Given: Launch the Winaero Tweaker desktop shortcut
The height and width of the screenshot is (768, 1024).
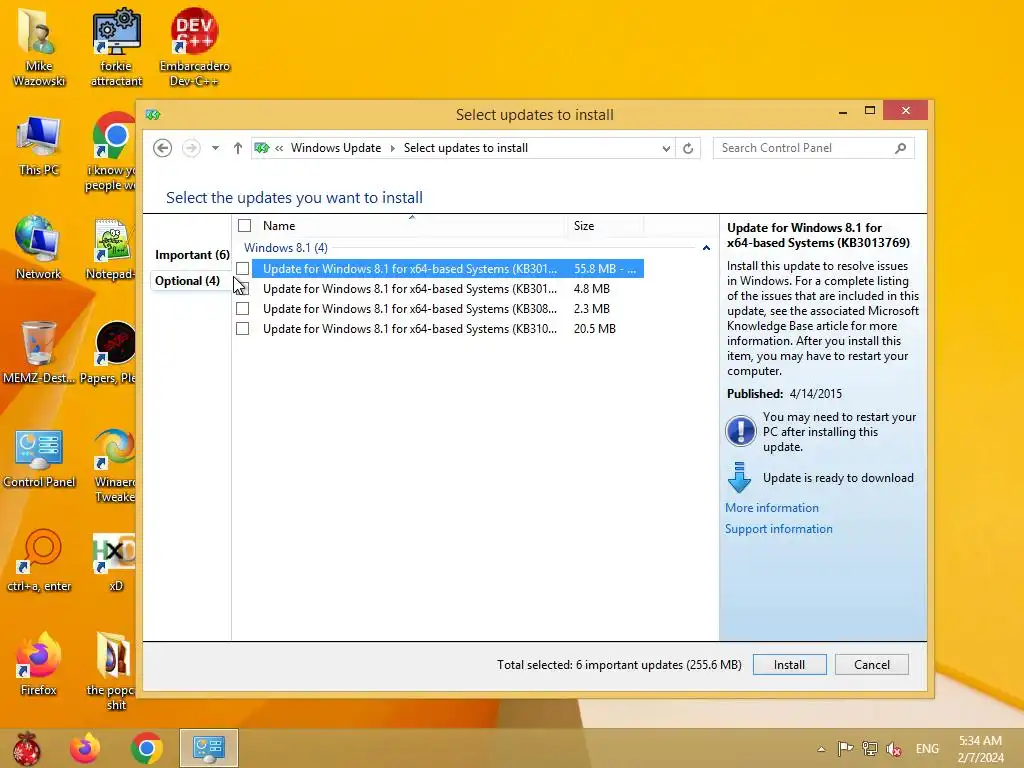Looking at the screenshot, I should (x=114, y=464).
